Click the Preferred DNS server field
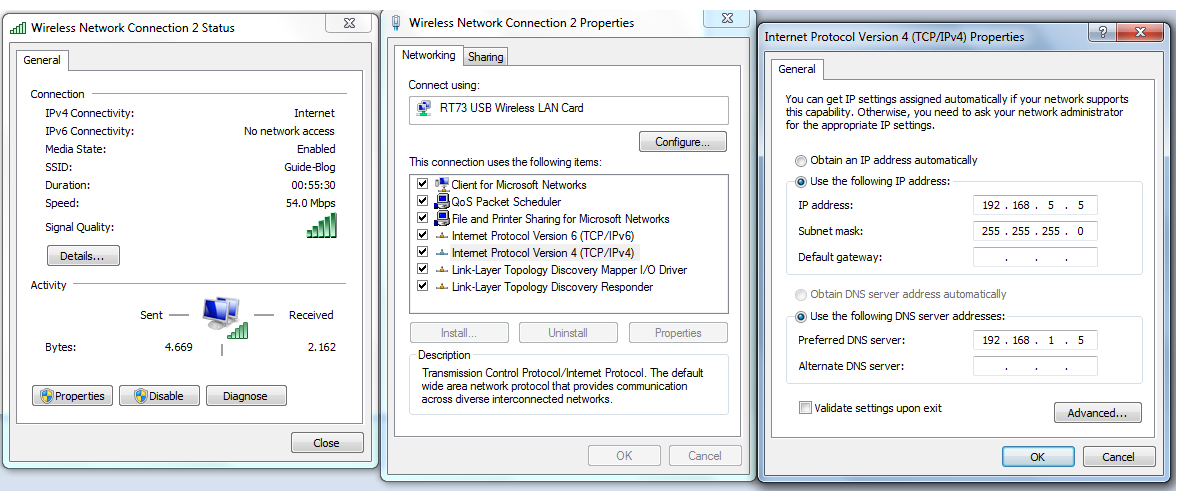The height and width of the screenshot is (492, 1177). [1035, 340]
